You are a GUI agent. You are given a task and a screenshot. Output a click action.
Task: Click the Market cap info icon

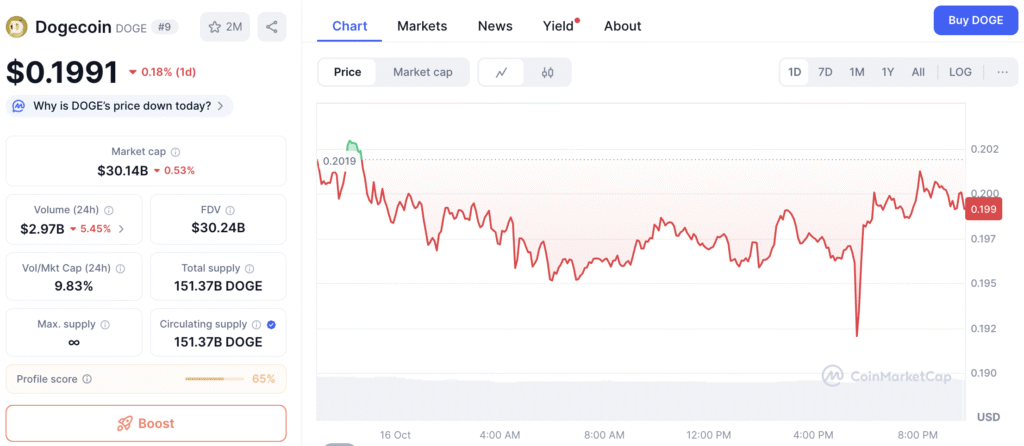[176, 152]
